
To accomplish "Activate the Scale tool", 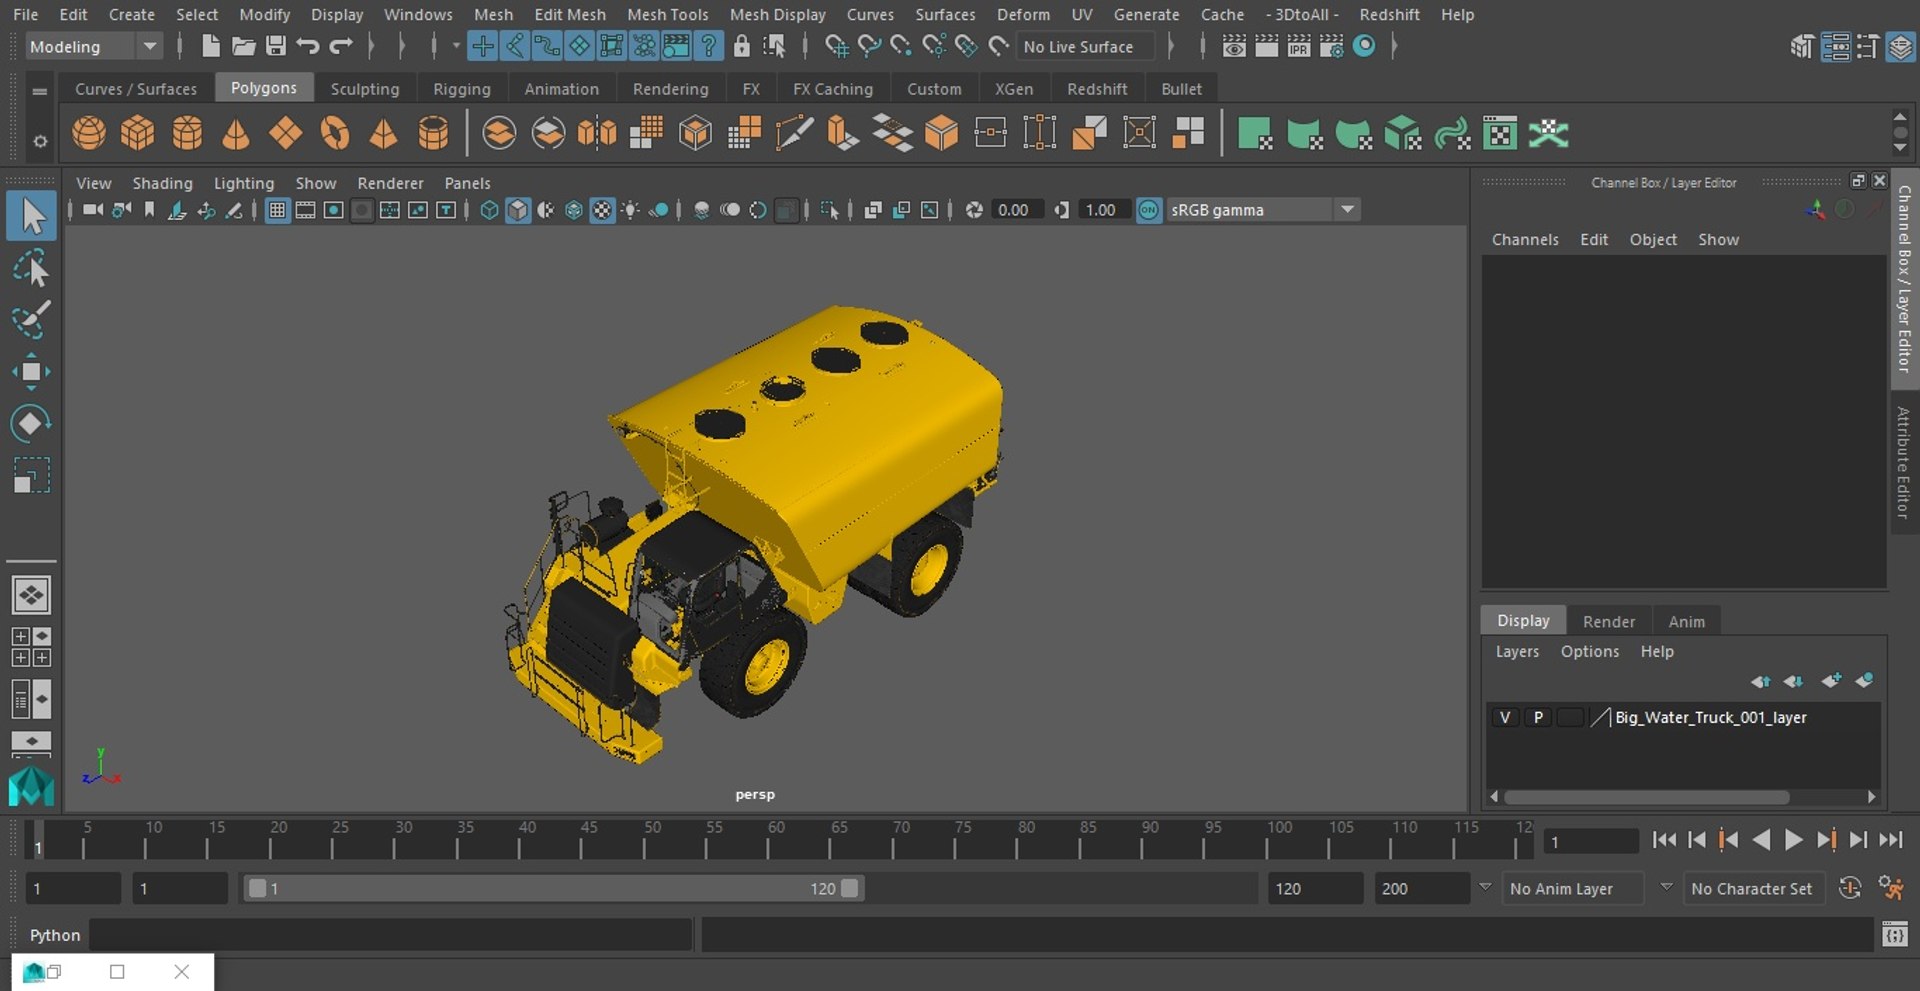I will tap(32, 475).
